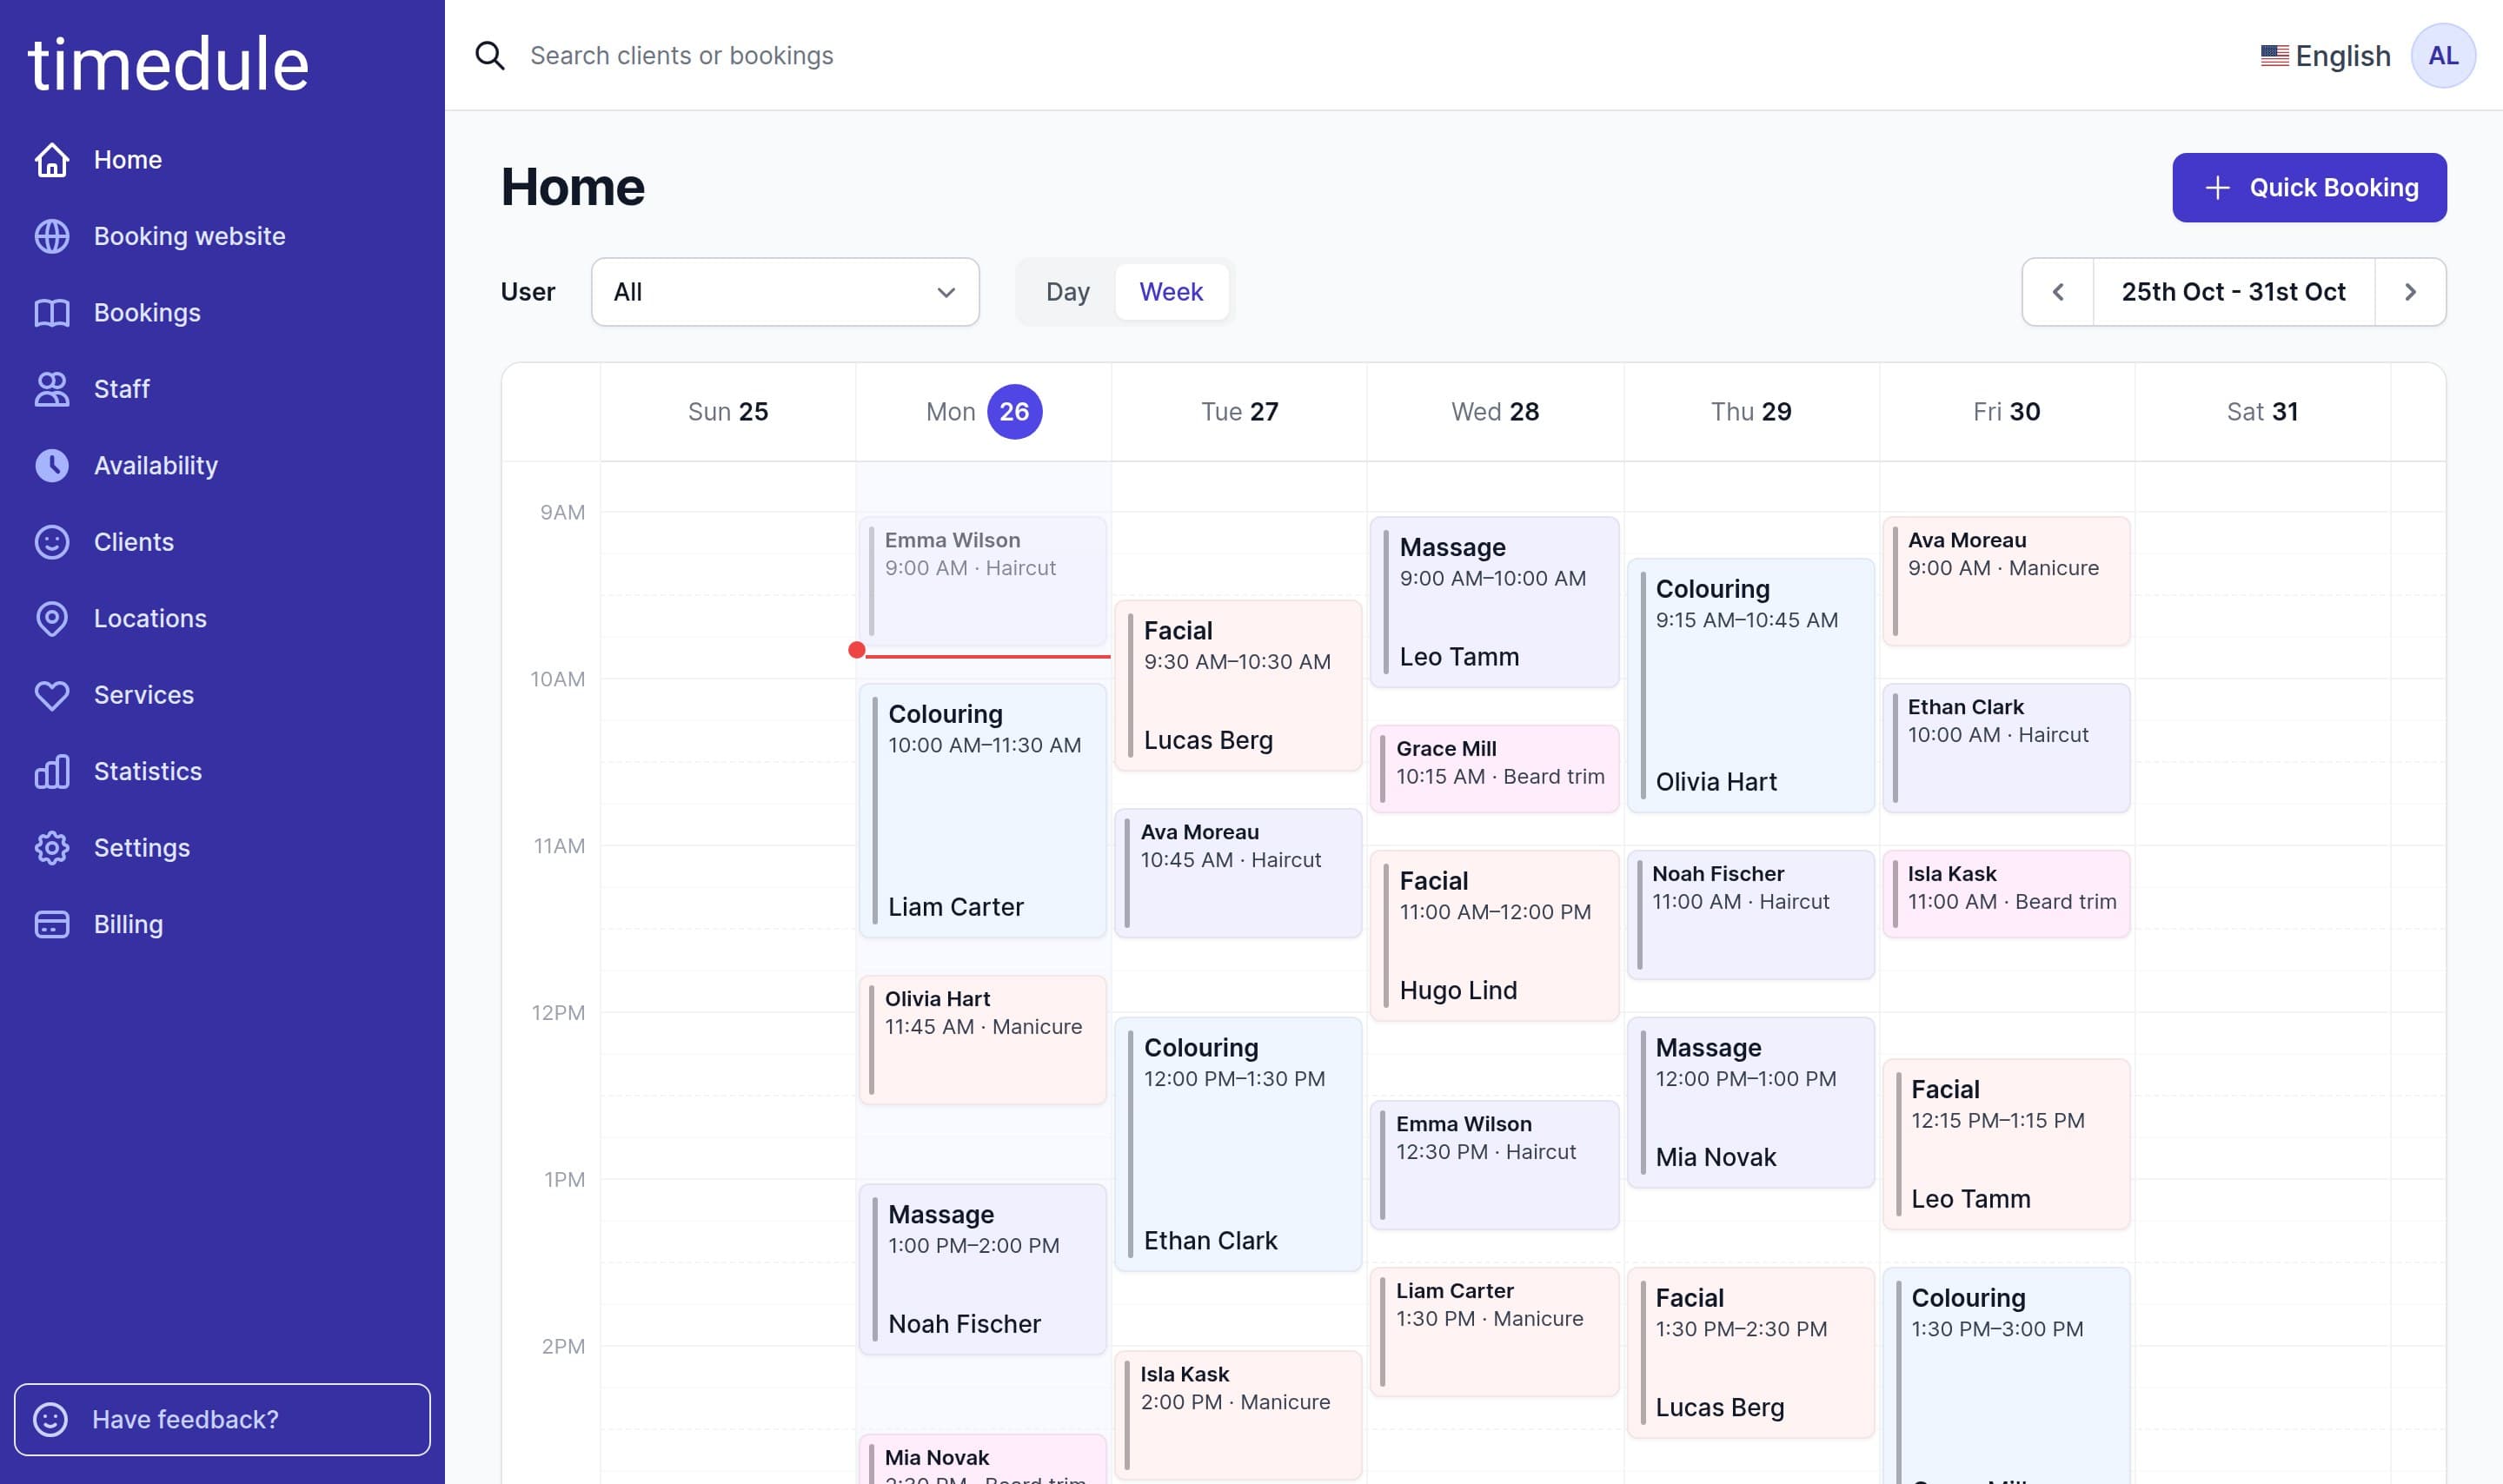Open the 25th Oct - 31st Oct date picker
The height and width of the screenshot is (1484, 2503).
click(x=2233, y=292)
